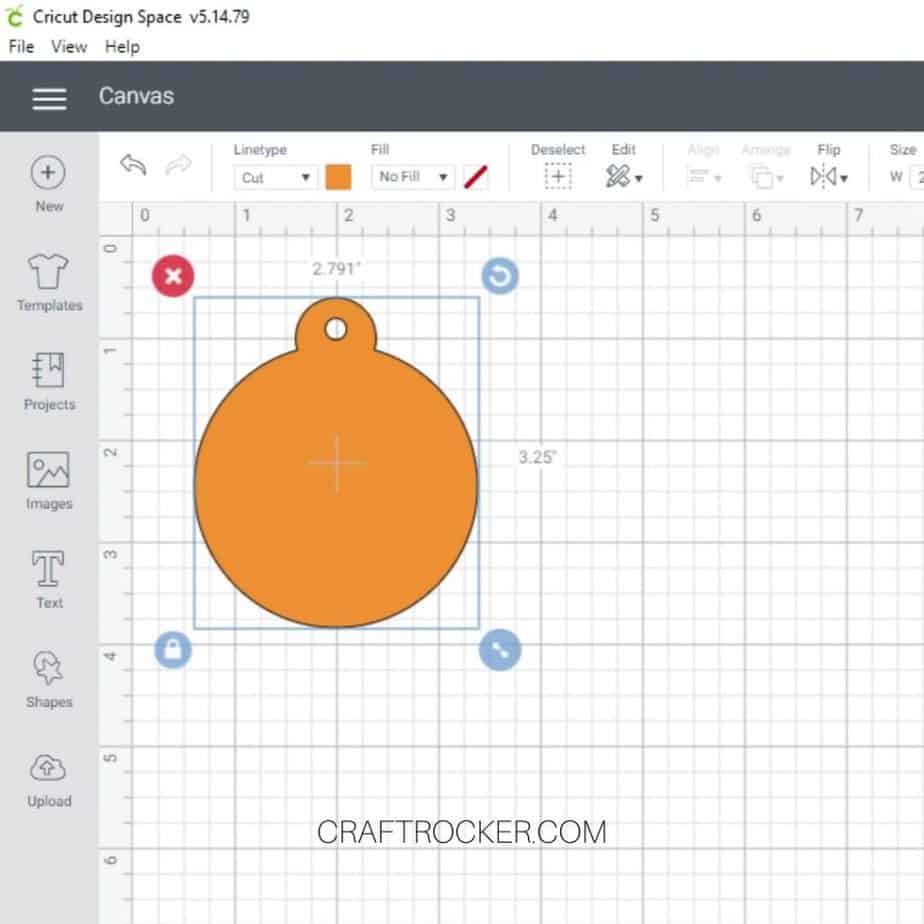The width and height of the screenshot is (924, 924).
Task: Redo the last action
Action: point(179,164)
